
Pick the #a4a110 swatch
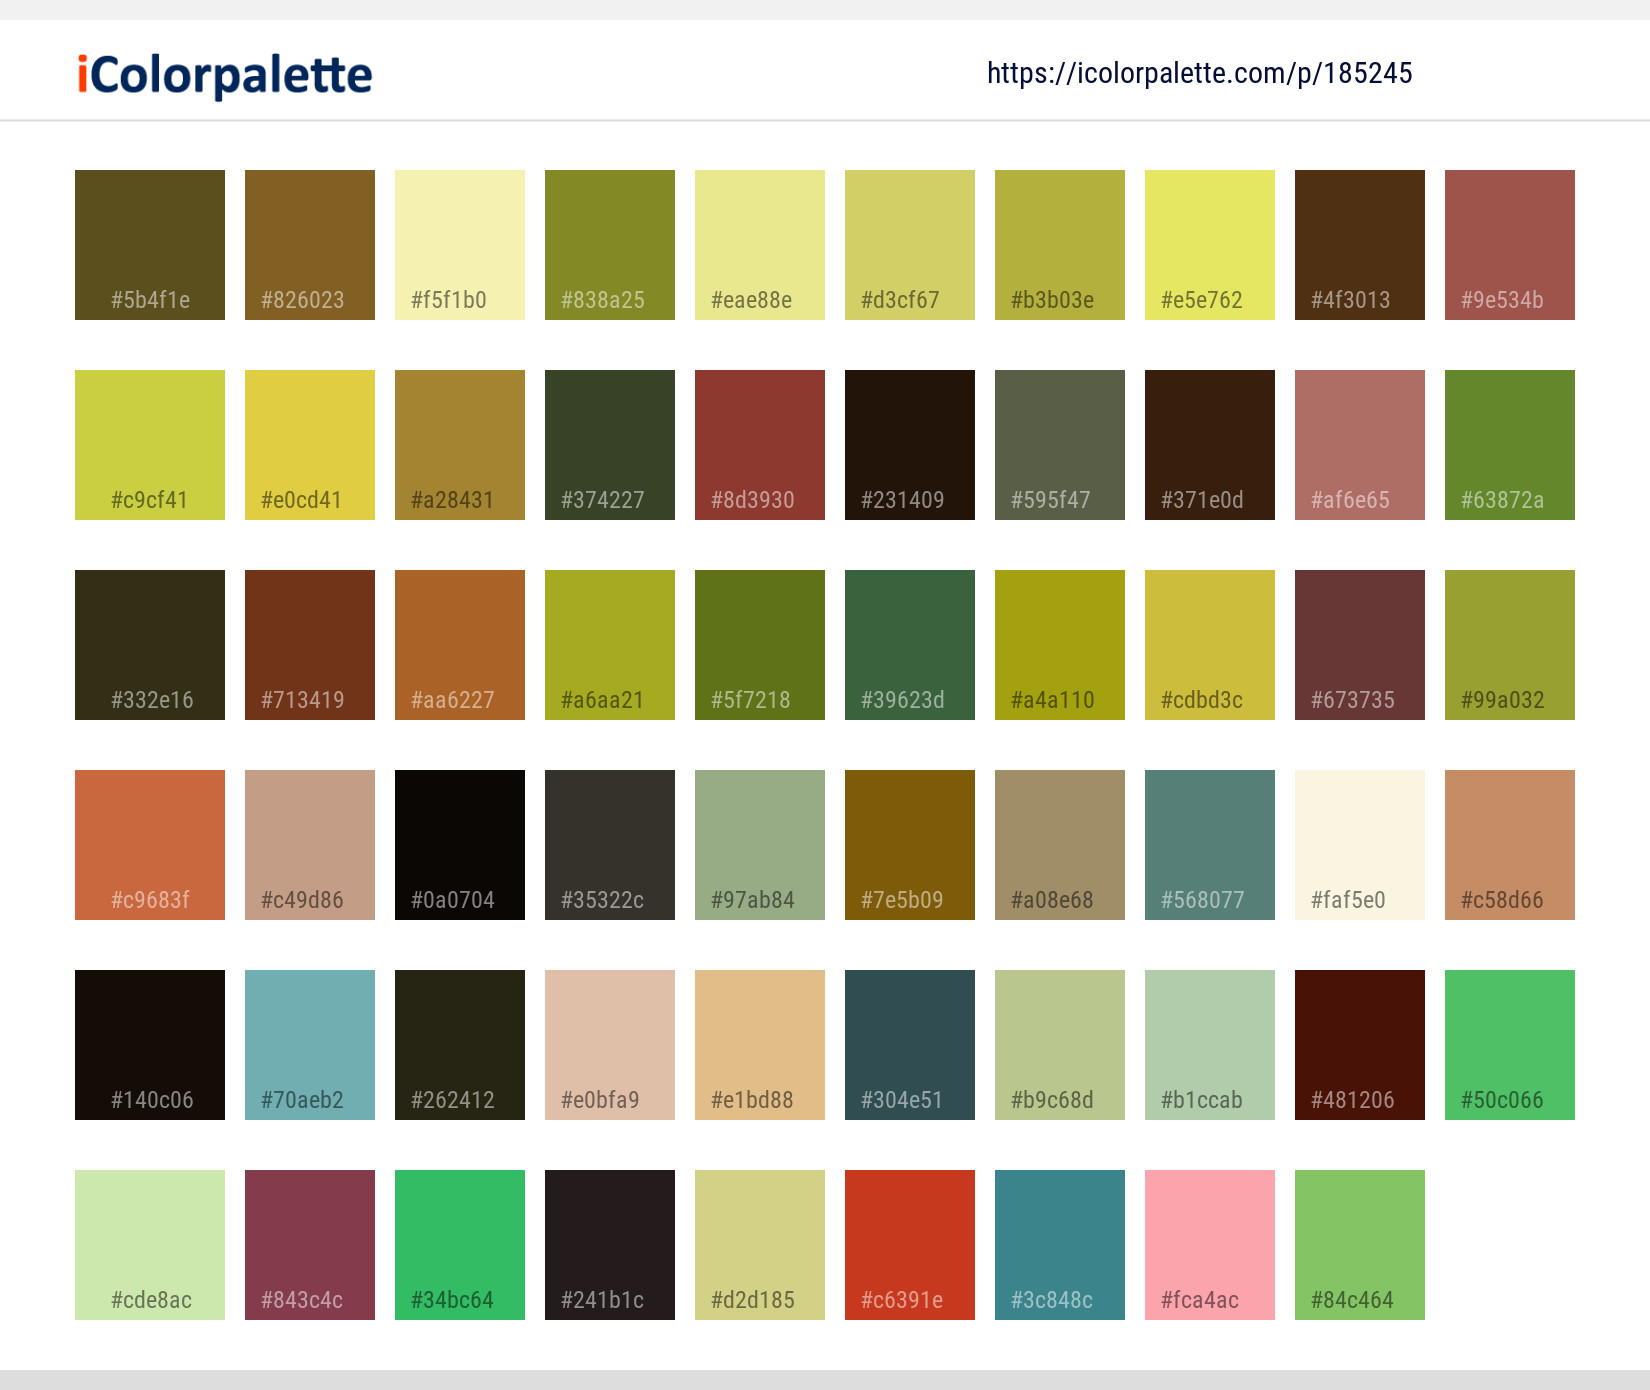1060,645
